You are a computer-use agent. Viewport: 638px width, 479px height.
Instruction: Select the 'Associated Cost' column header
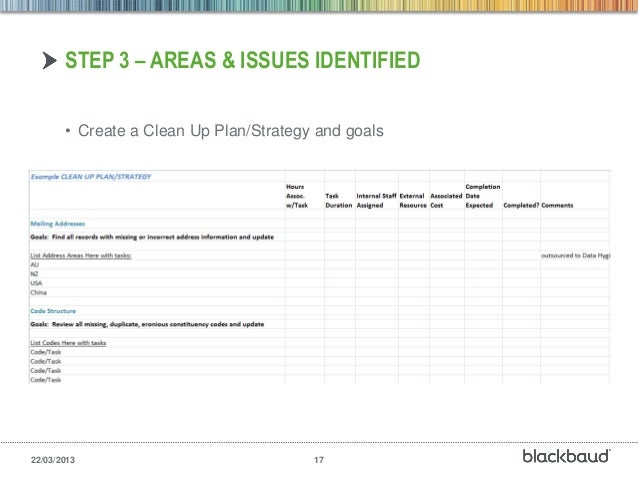click(445, 201)
